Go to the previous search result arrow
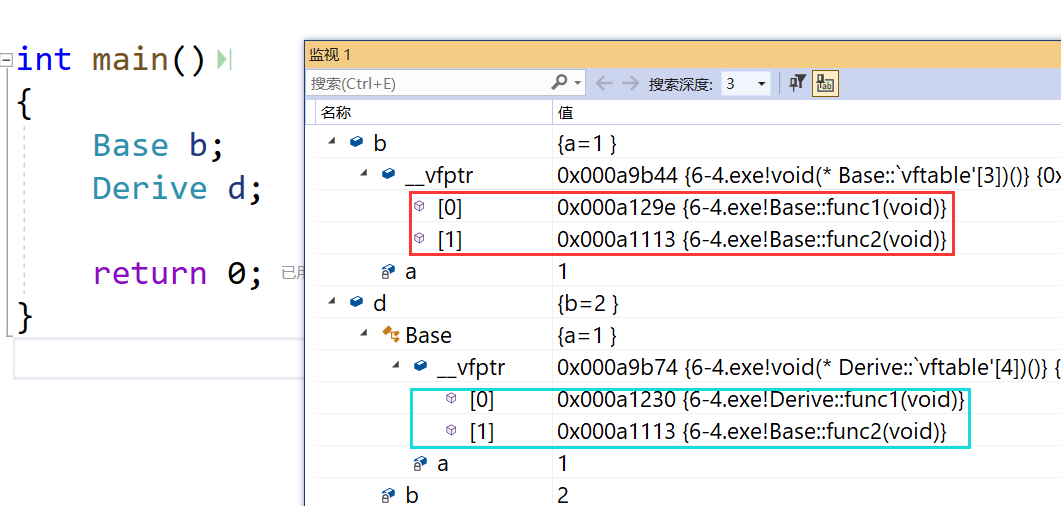The height and width of the screenshot is (506, 1061). click(604, 83)
